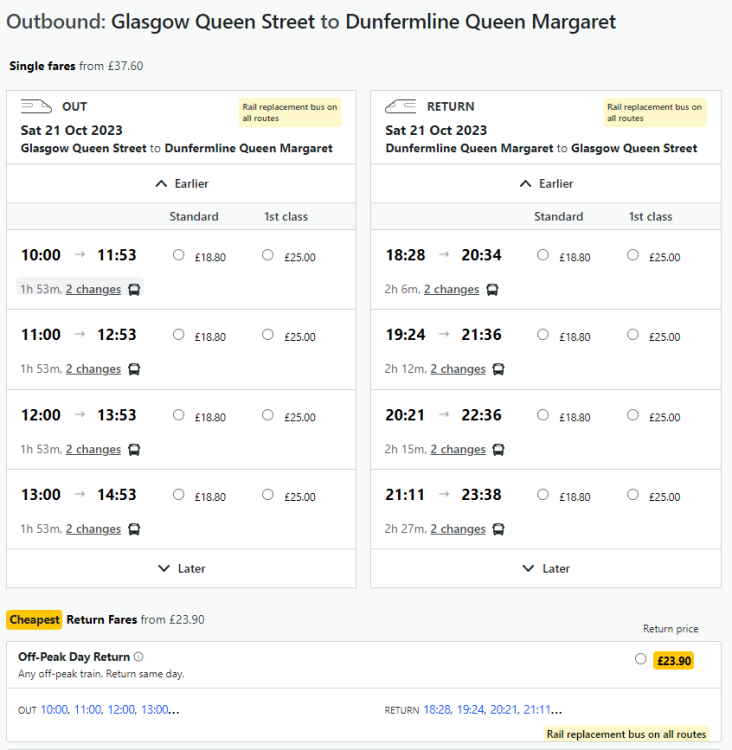Click the yellow Cheapest badge
The height and width of the screenshot is (750, 732).
tap(34, 620)
